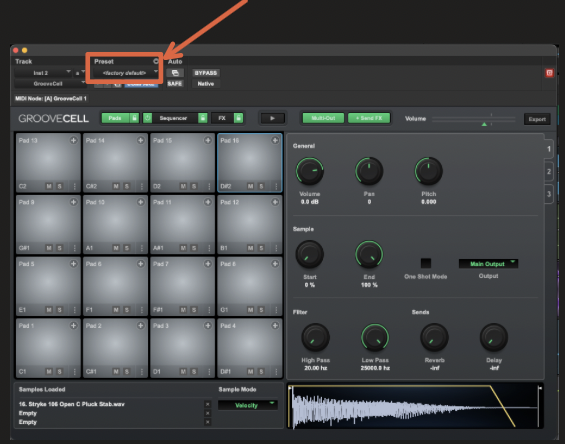The height and width of the screenshot is (444, 565).
Task: Click the Pan knob
Action: point(369,171)
